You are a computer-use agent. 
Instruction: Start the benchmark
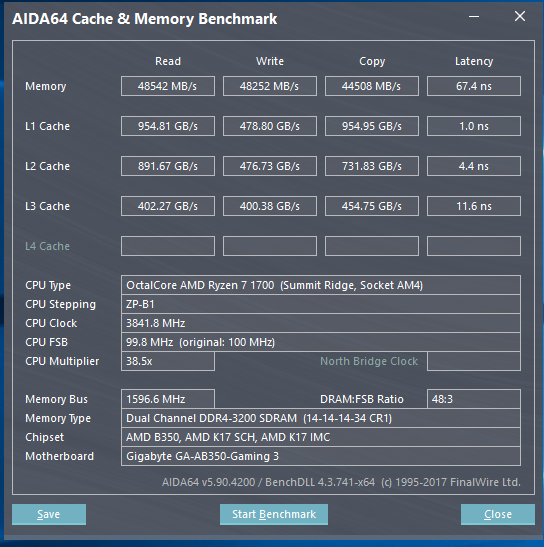274,514
